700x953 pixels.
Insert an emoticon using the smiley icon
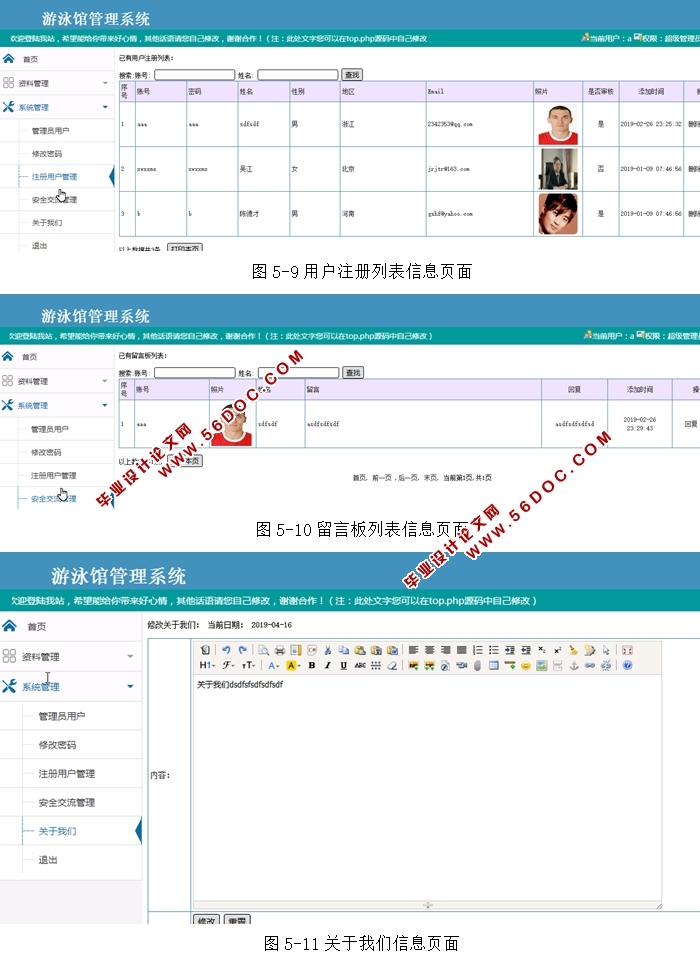point(526,665)
